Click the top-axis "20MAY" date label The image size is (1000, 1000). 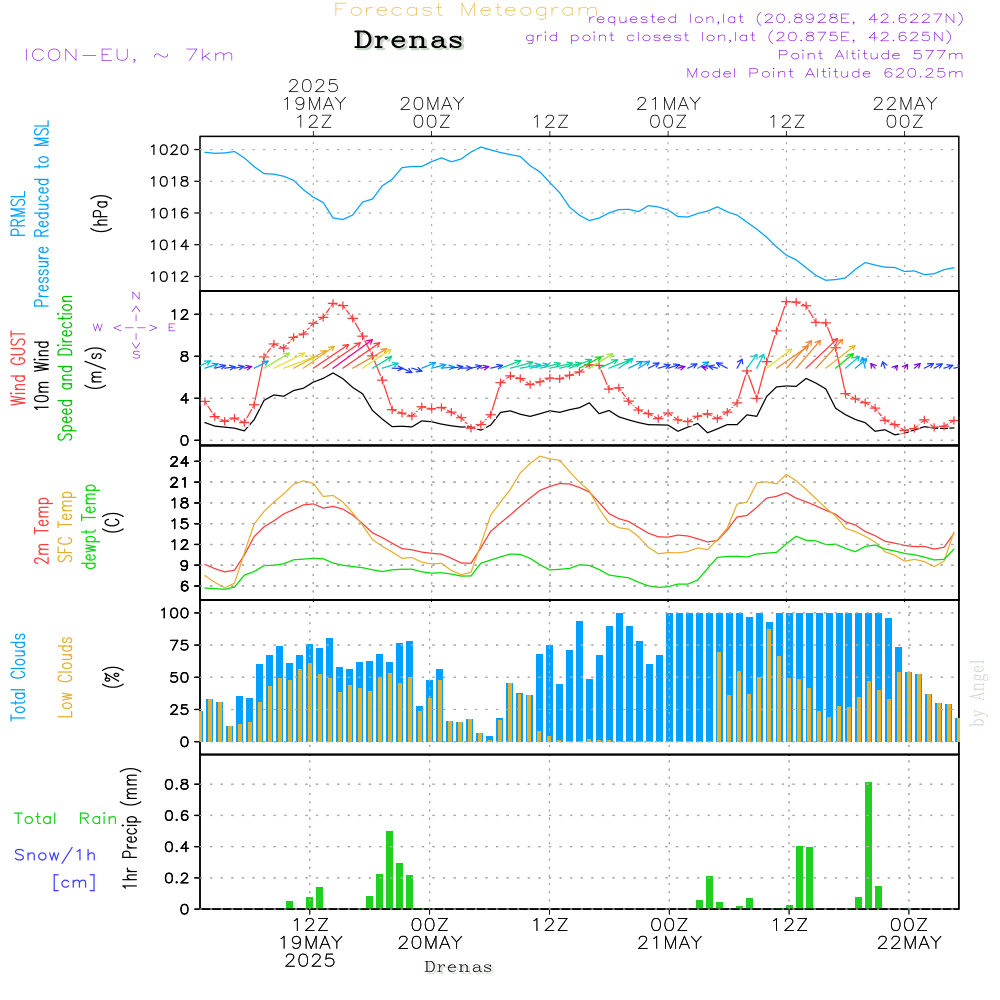pyautogui.click(x=432, y=104)
